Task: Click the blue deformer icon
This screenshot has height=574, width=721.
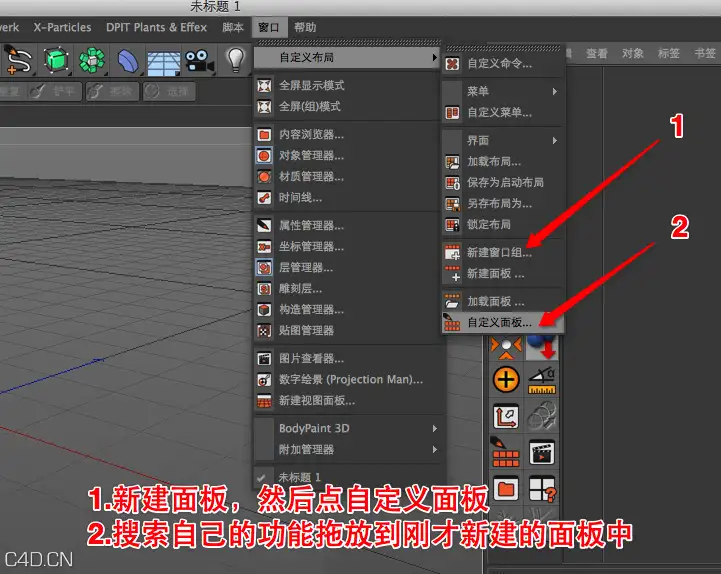Action: [128, 60]
